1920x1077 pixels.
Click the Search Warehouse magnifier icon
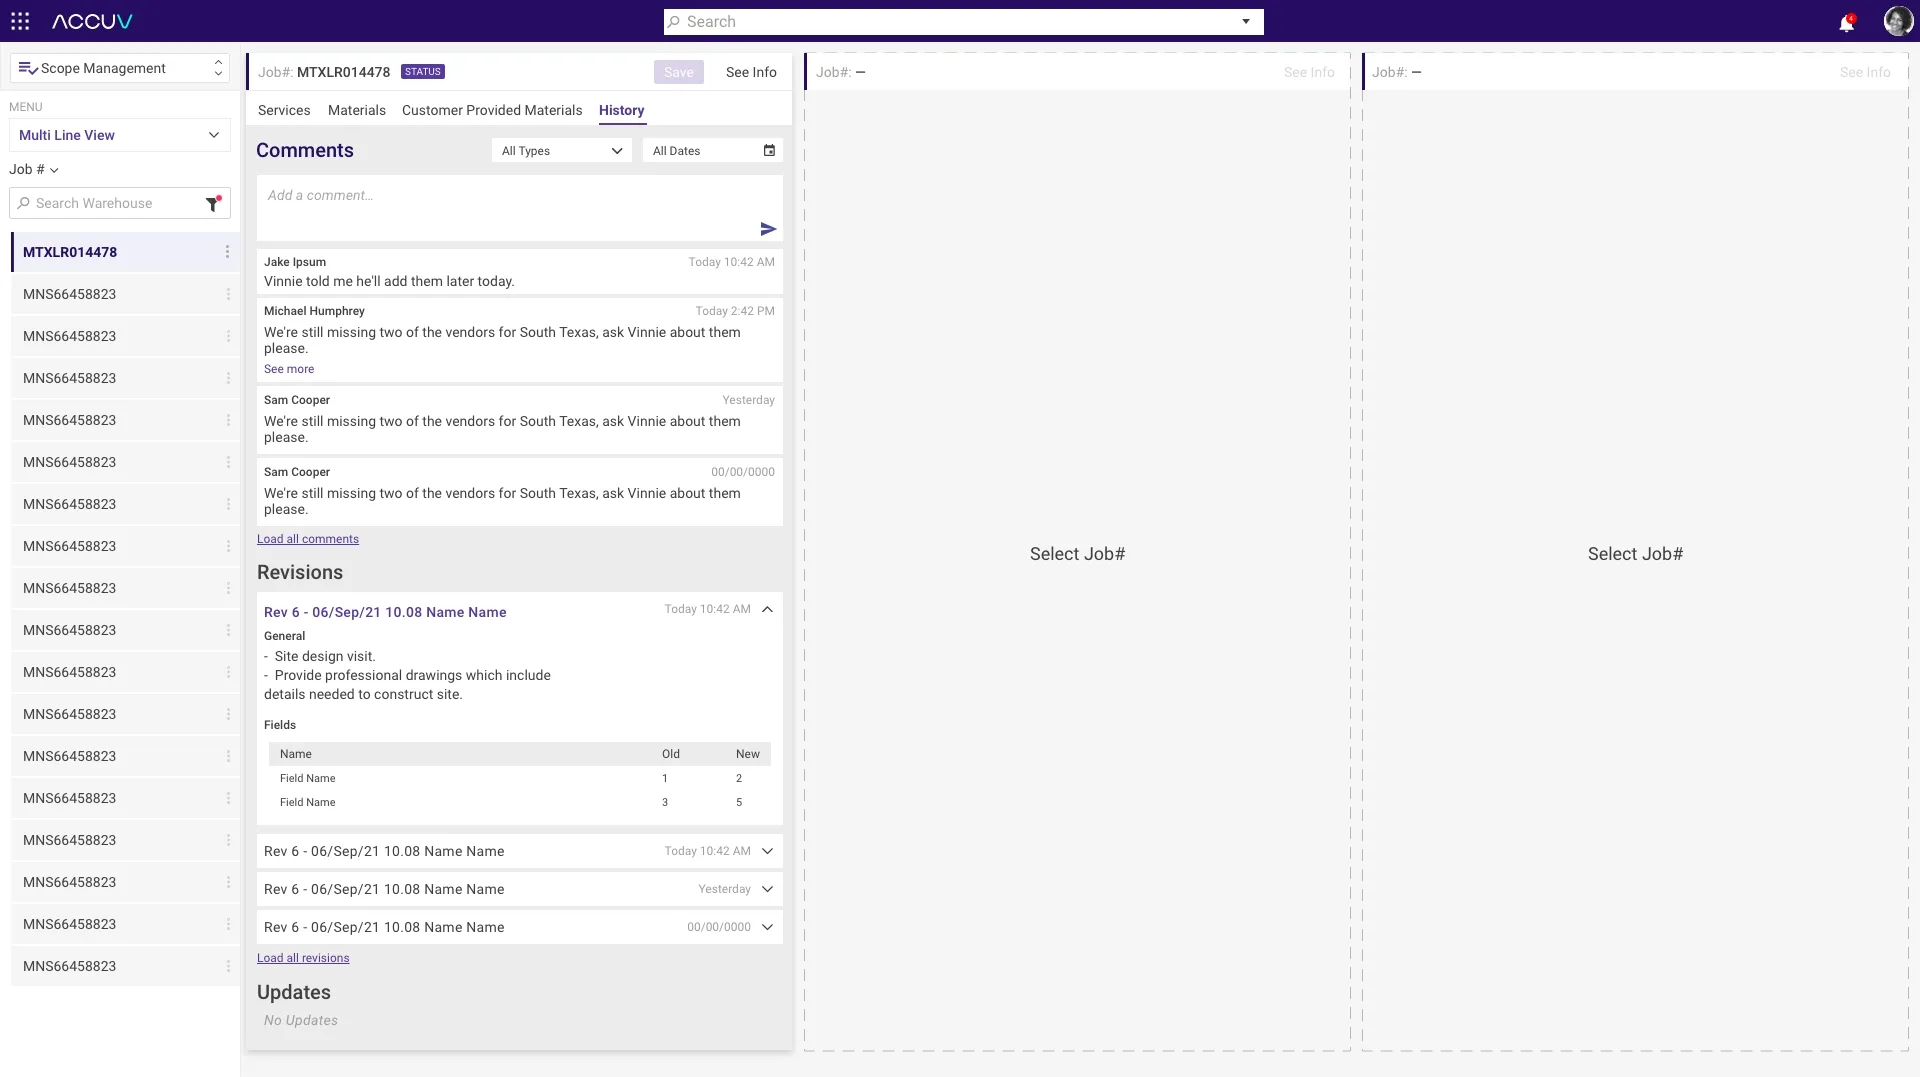pyautogui.click(x=24, y=203)
